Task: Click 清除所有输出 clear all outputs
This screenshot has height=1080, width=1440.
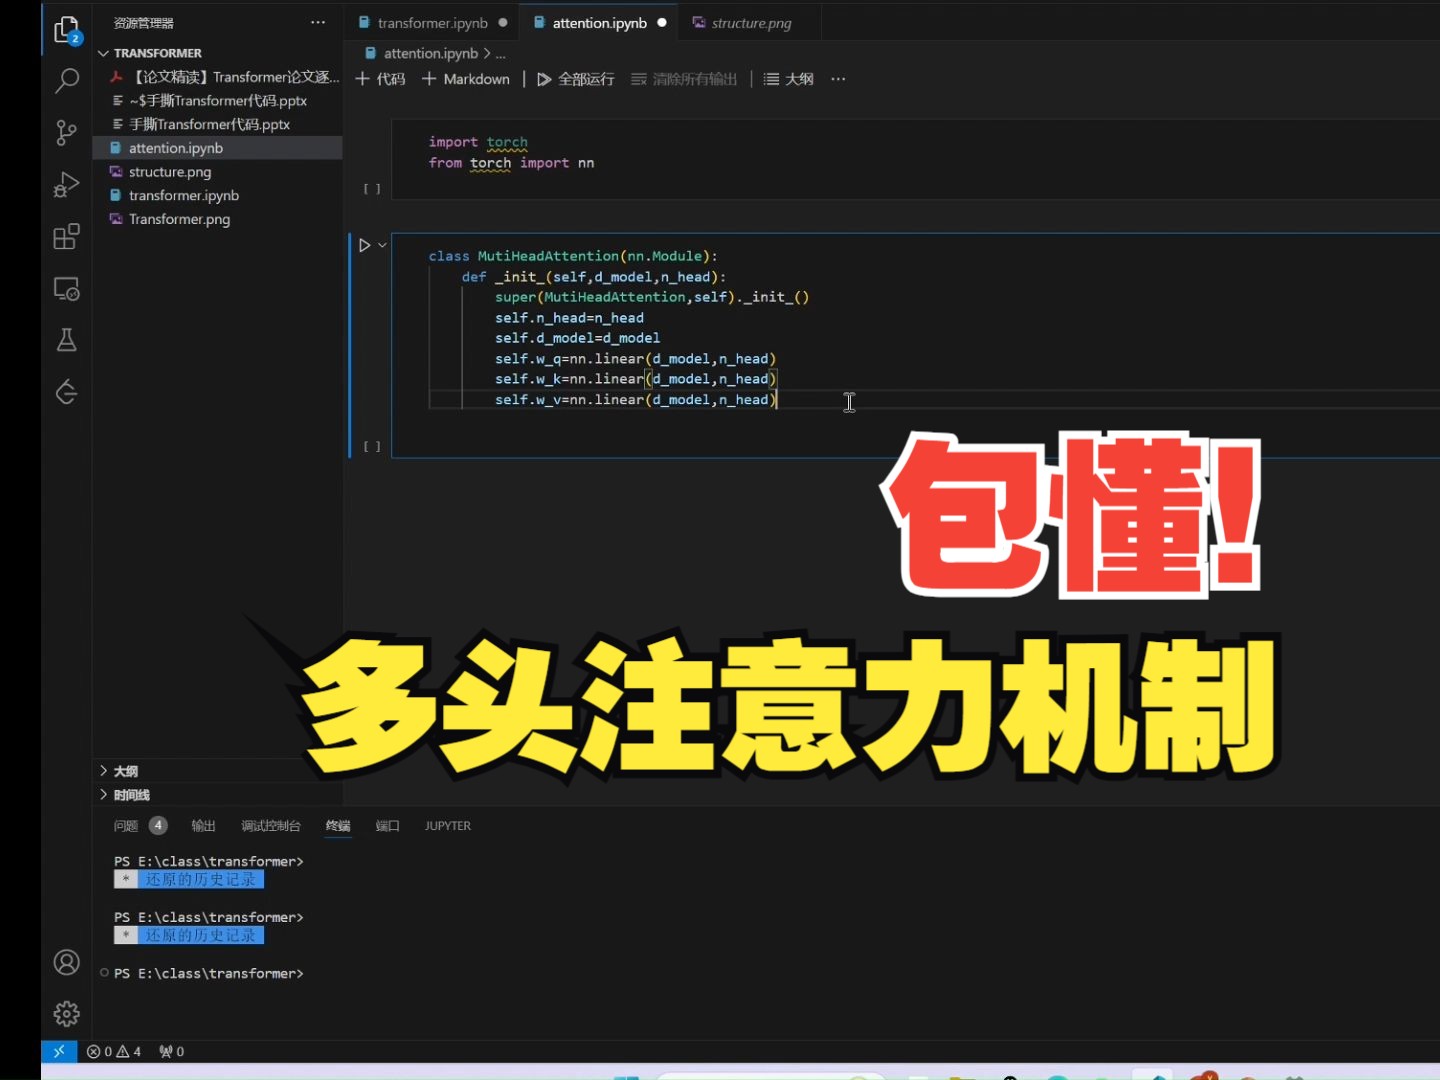Action: [x=684, y=79]
